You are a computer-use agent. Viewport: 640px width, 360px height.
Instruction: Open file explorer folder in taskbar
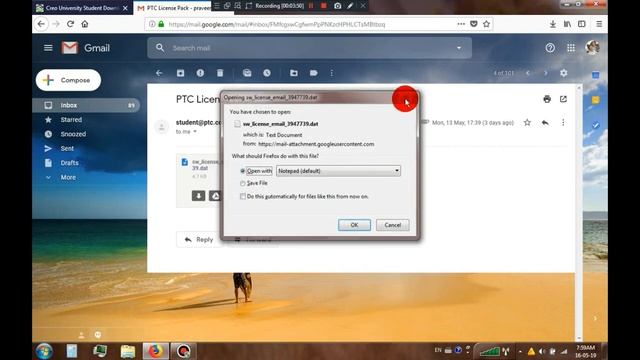tap(128, 351)
